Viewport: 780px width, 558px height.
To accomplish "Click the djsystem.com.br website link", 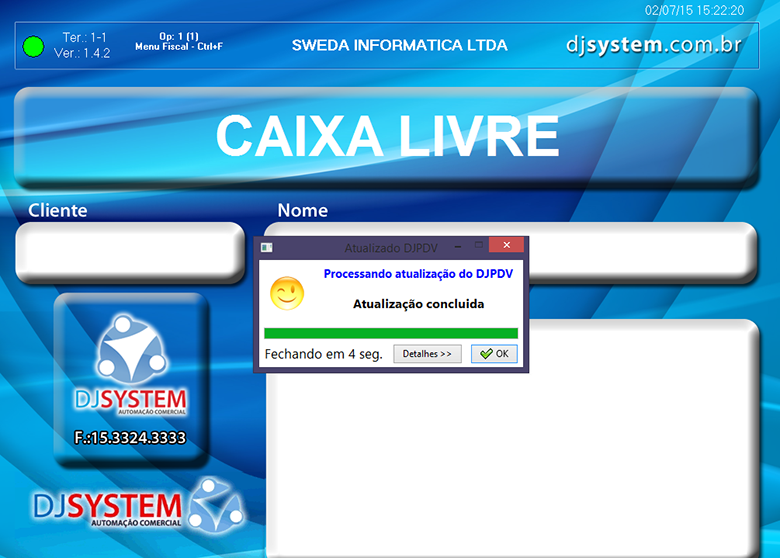I will point(653,45).
